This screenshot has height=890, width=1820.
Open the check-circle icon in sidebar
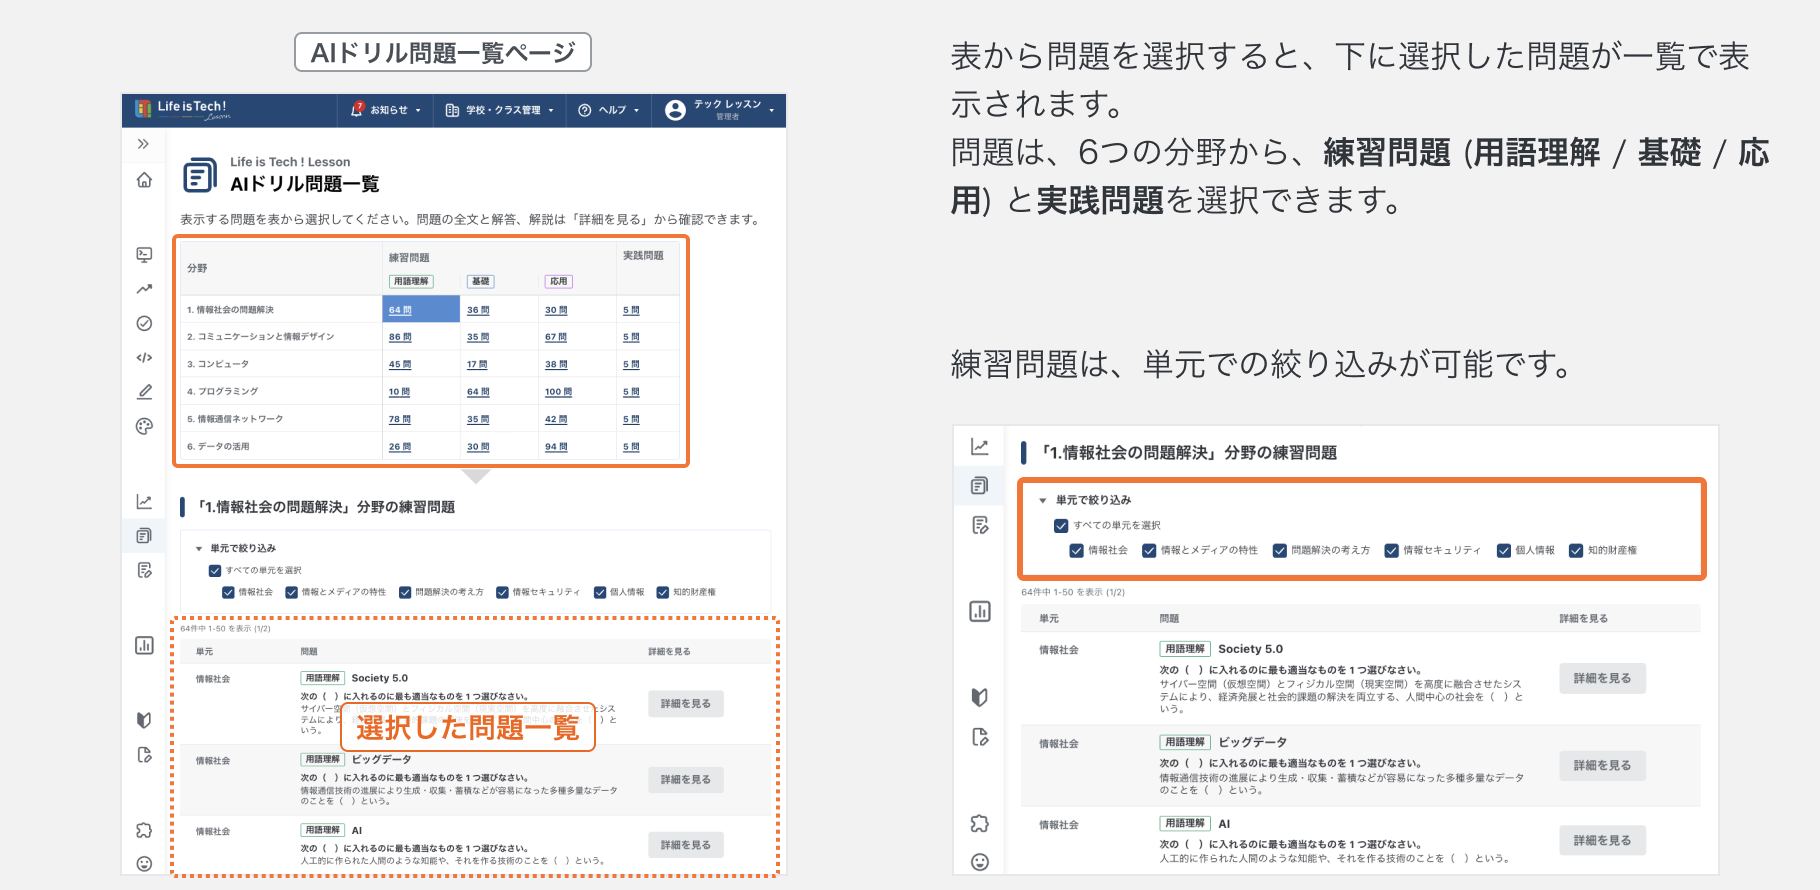click(x=144, y=323)
